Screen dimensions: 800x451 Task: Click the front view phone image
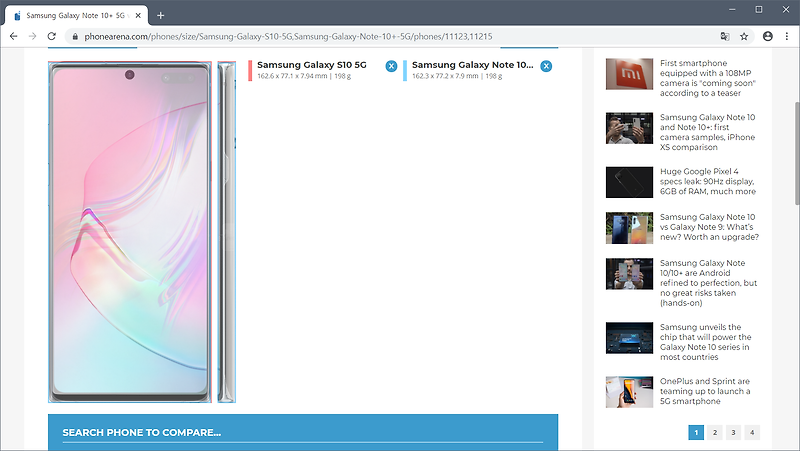click(130, 232)
